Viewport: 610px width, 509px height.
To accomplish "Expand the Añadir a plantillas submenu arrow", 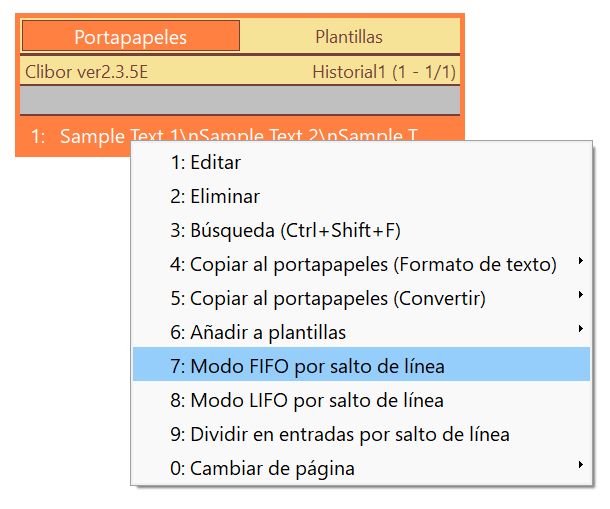I will [x=580, y=329].
